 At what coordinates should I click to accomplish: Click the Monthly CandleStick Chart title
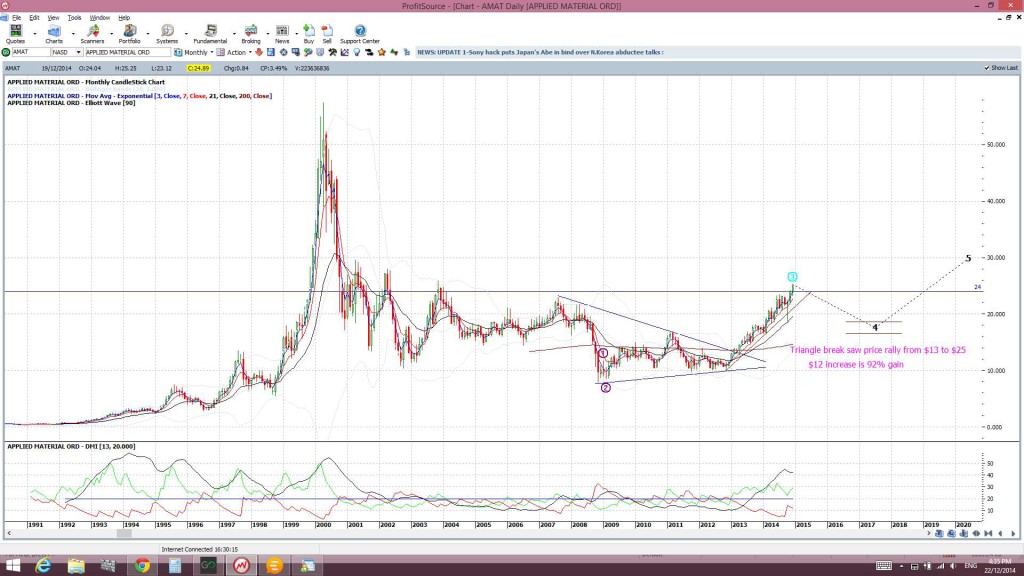tap(86, 82)
